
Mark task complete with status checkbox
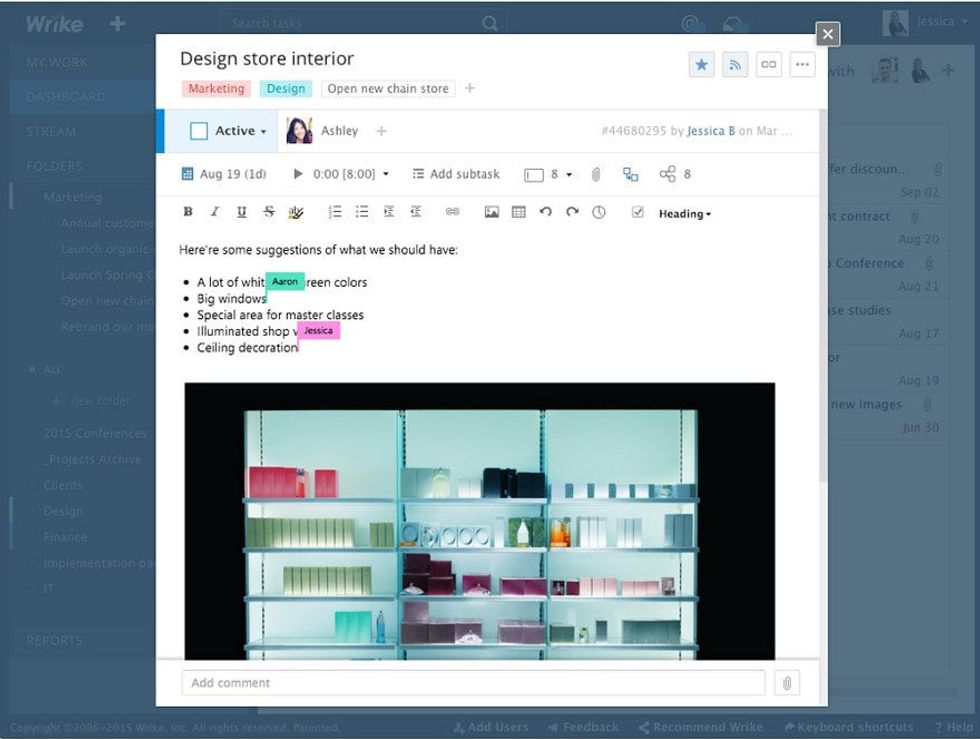198,131
